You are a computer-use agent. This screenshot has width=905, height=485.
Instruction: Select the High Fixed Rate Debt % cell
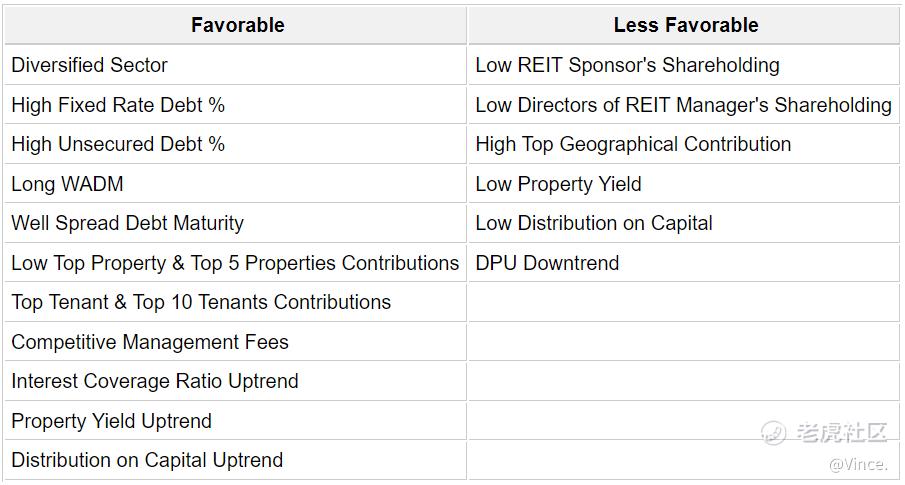pyautogui.click(x=235, y=105)
